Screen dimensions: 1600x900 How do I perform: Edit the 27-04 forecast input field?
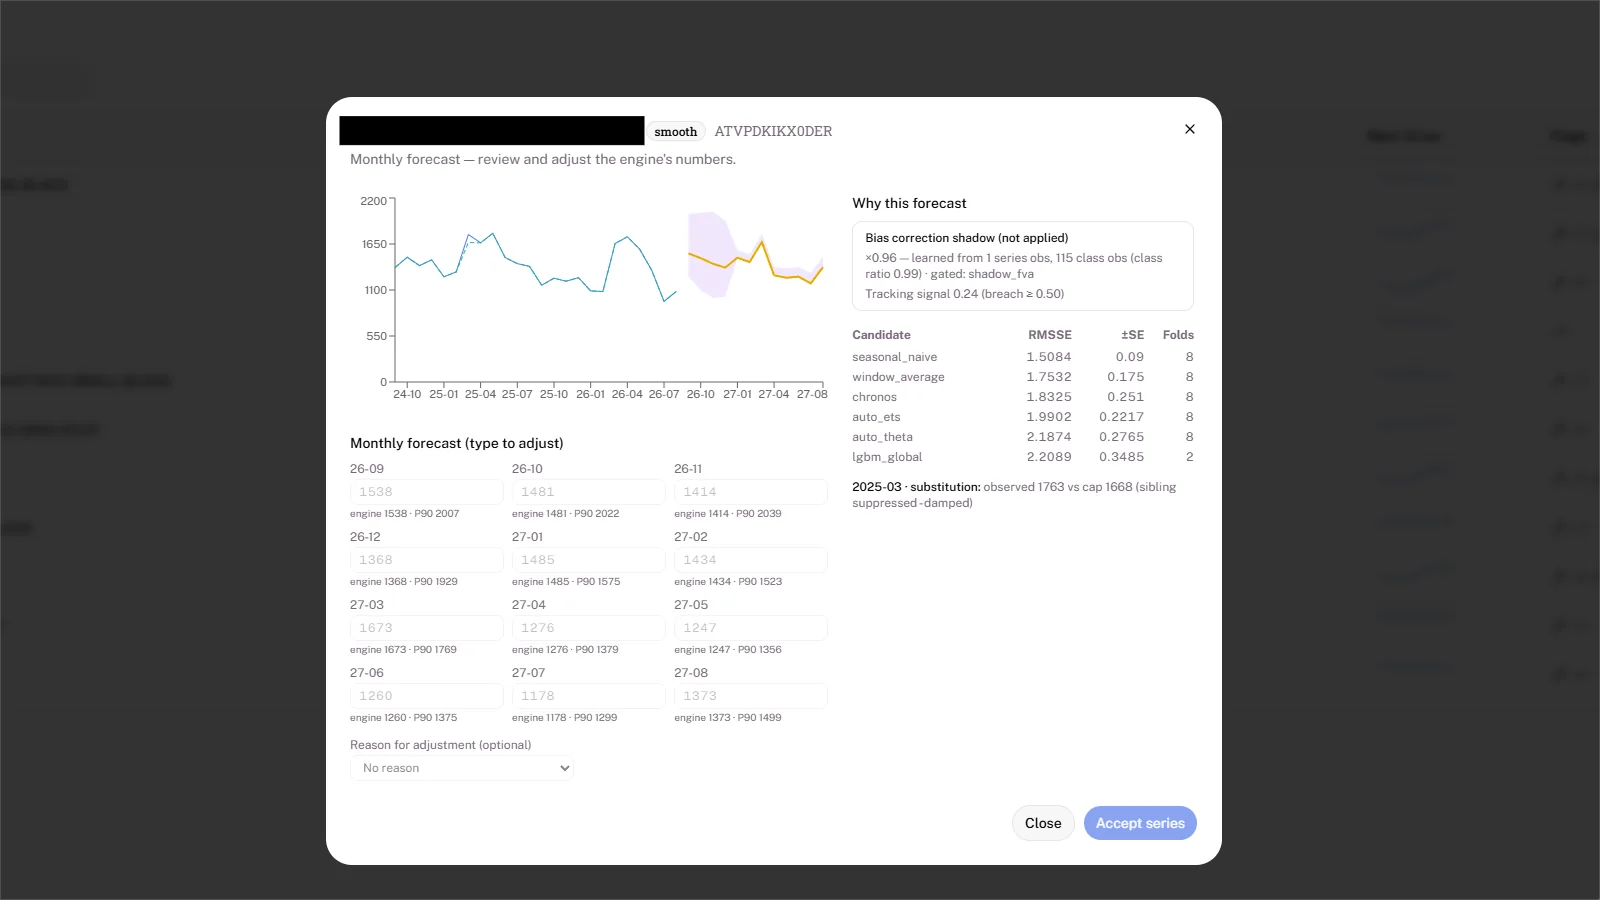coord(589,628)
